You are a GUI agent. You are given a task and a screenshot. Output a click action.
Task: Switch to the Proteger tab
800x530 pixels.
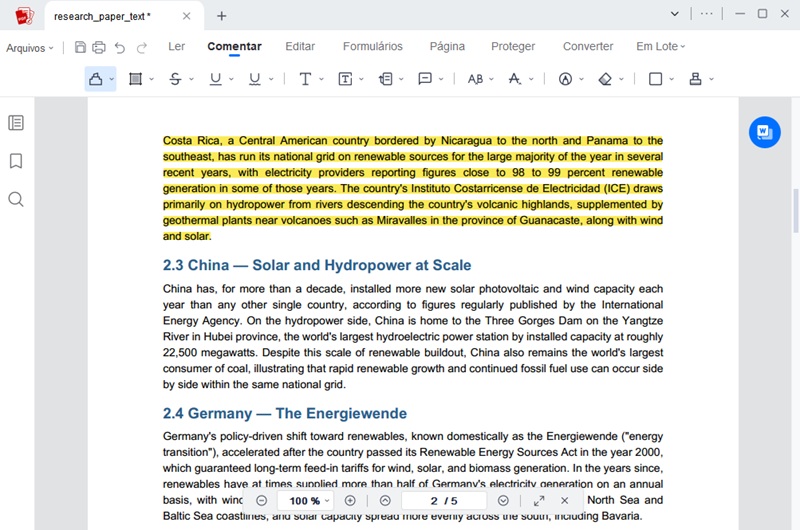pos(513,46)
